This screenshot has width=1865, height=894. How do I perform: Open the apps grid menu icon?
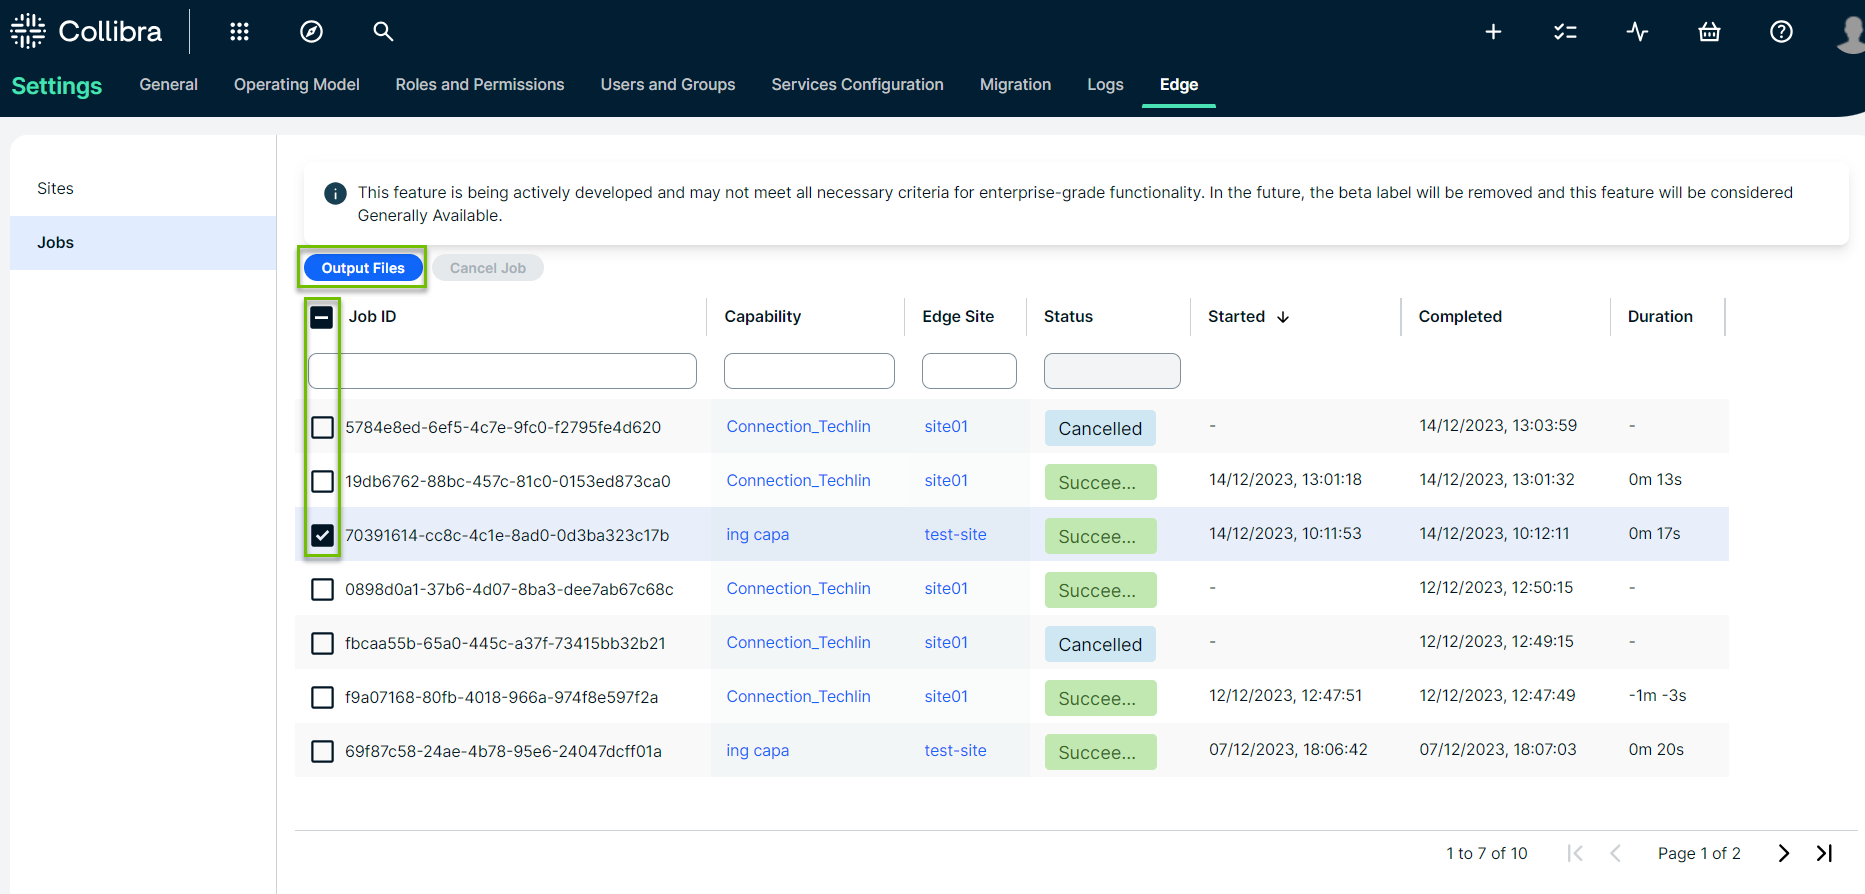239,32
